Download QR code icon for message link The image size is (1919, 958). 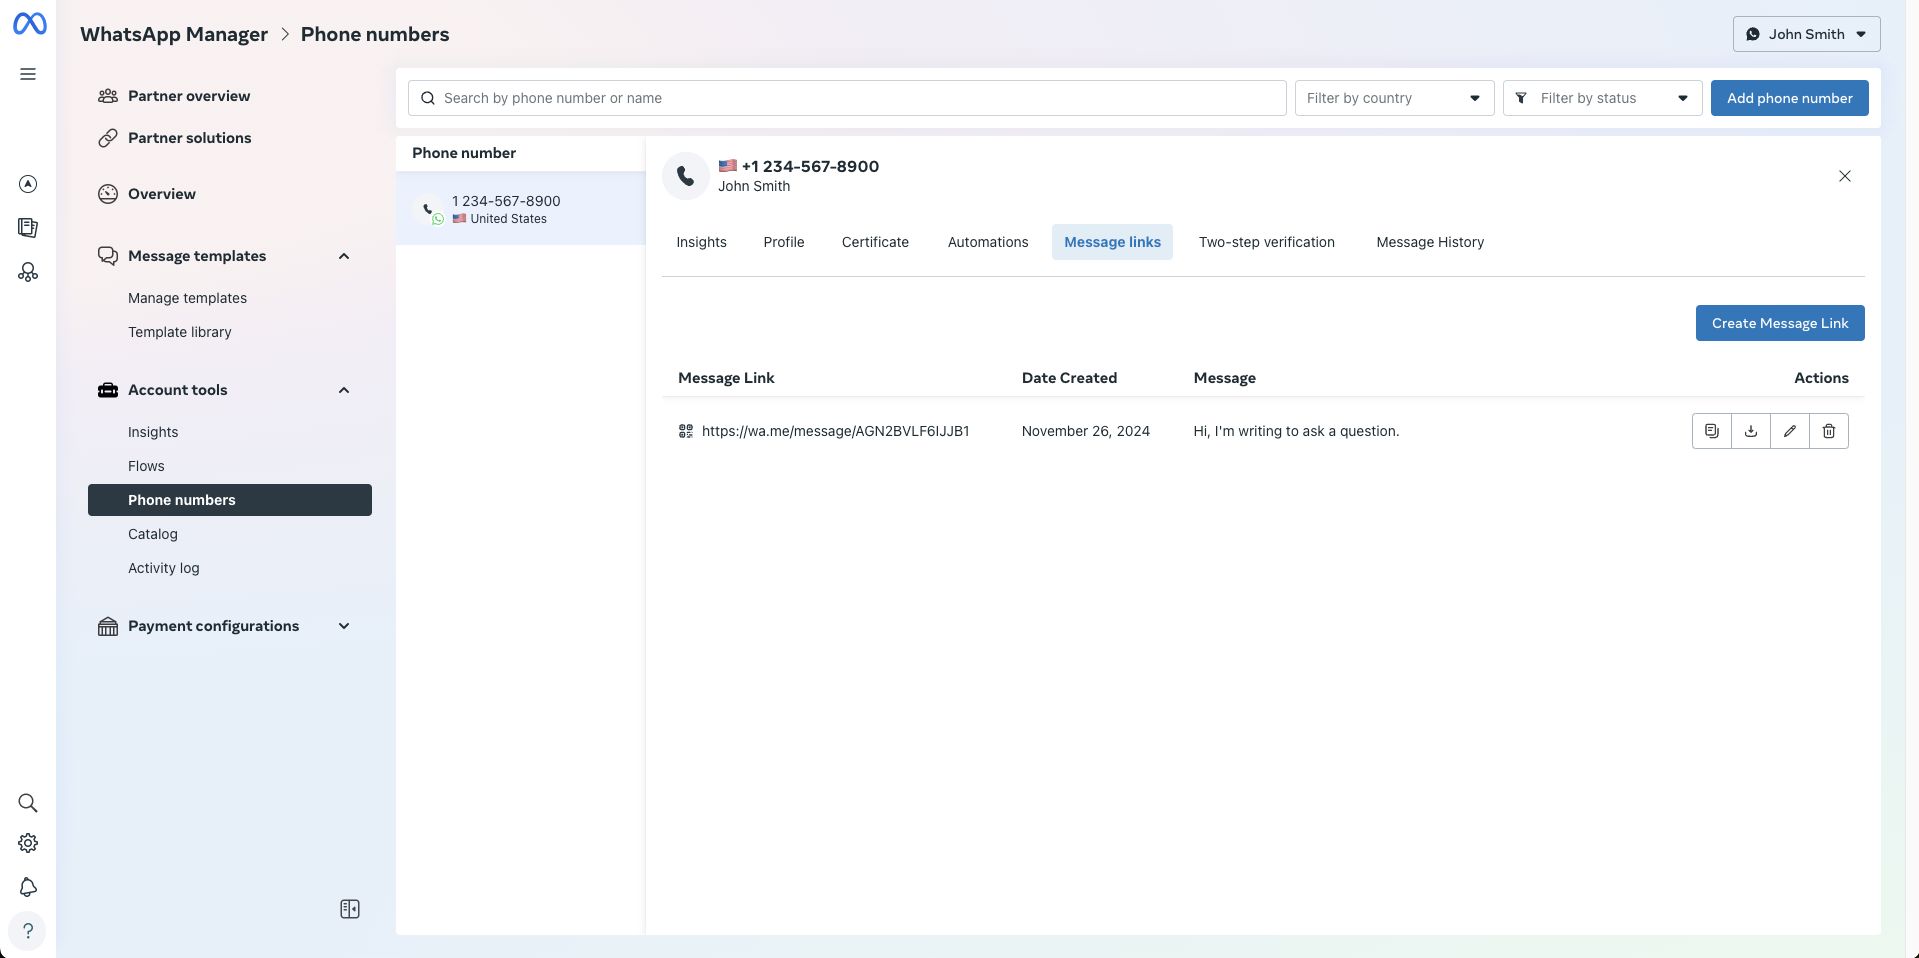(x=1751, y=431)
